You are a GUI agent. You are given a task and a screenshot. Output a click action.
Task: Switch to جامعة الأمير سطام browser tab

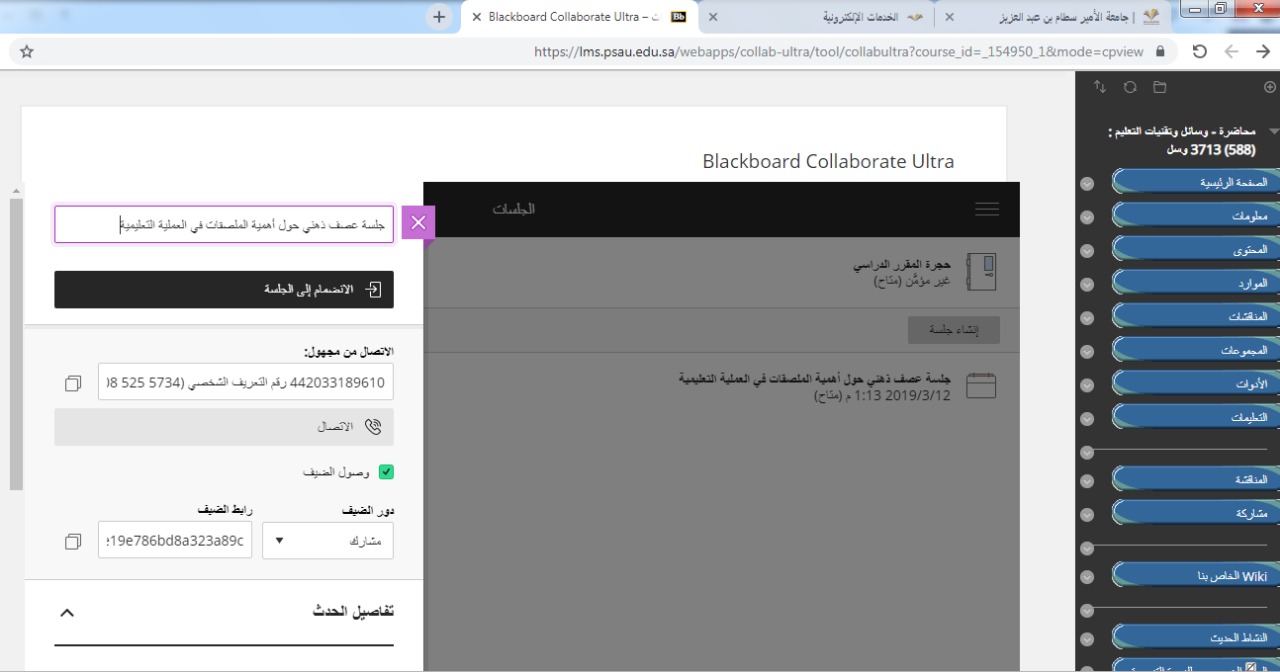(1060, 17)
